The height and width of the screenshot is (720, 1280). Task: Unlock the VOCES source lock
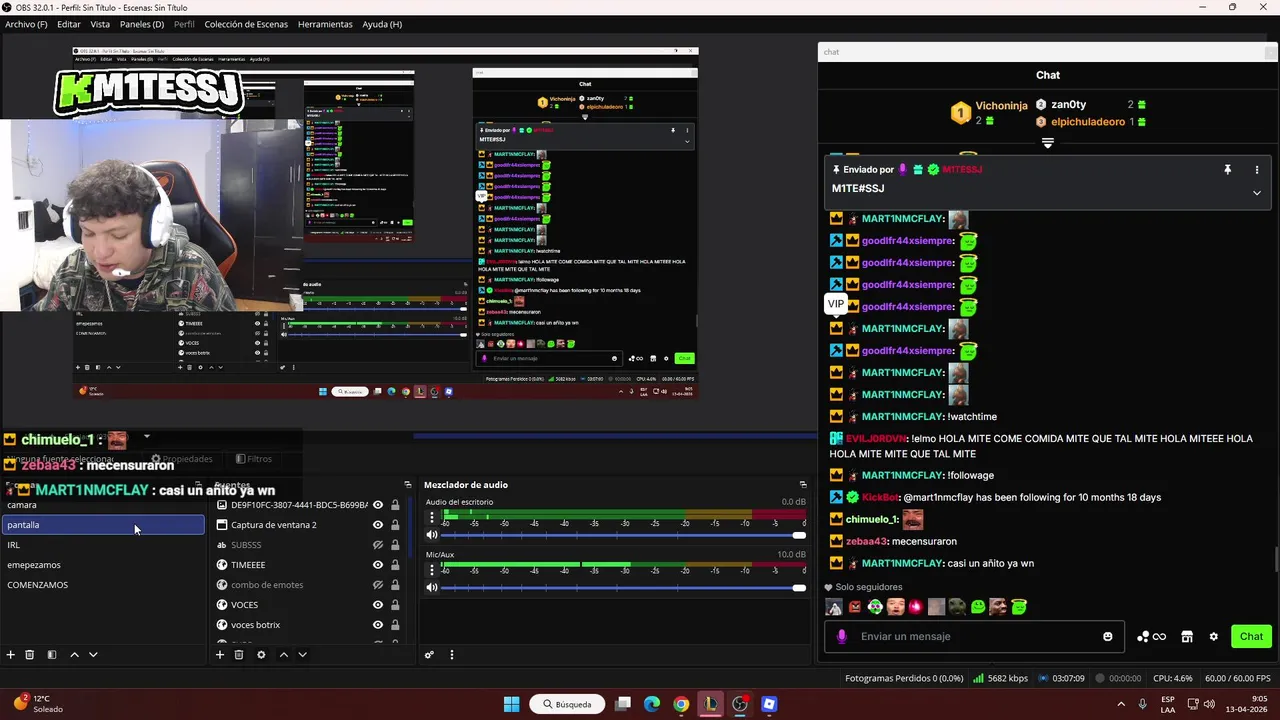point(395,605)
